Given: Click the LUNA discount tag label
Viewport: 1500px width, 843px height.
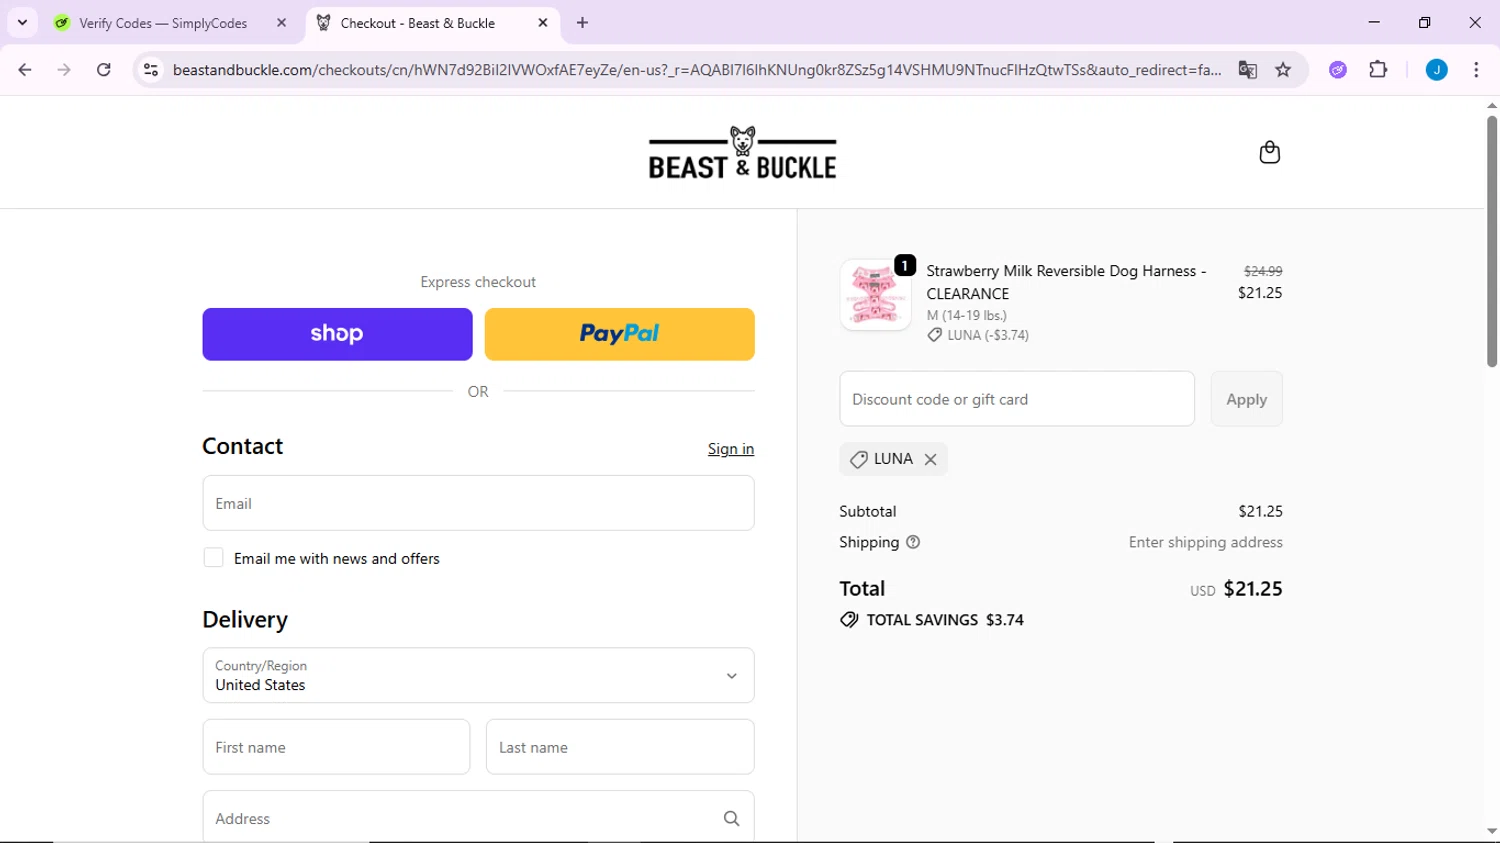Looking at the screenshot, I should click(893, 459).
